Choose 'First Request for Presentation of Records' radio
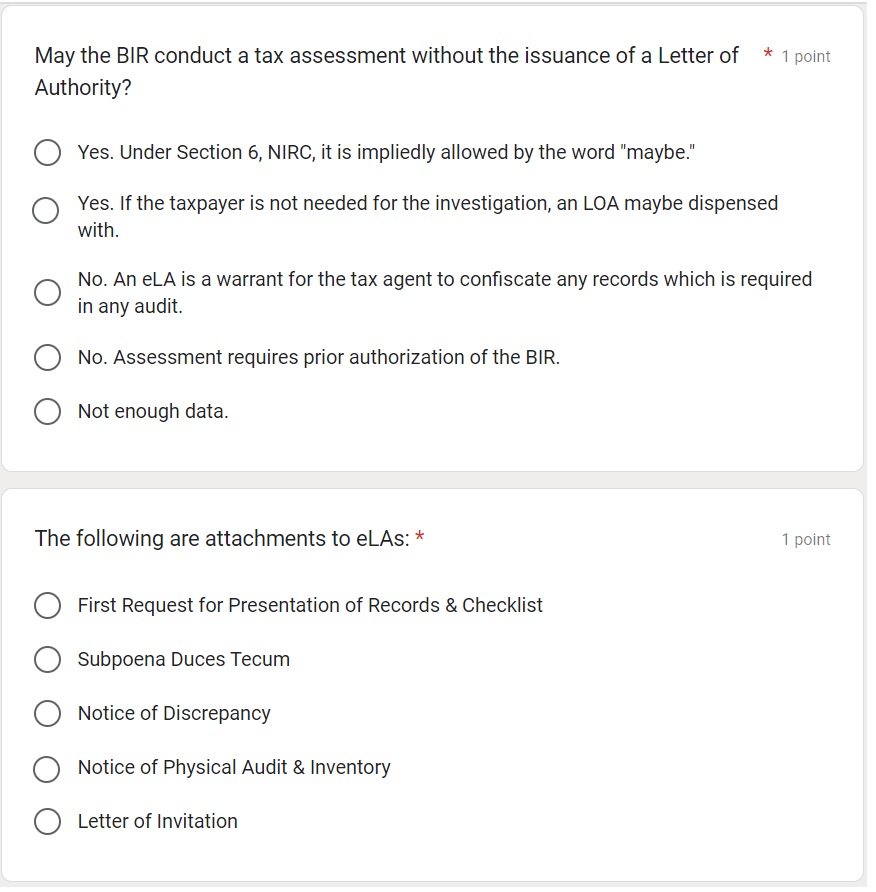This screenshot has width=876, height=892. (x=47, y=605)
